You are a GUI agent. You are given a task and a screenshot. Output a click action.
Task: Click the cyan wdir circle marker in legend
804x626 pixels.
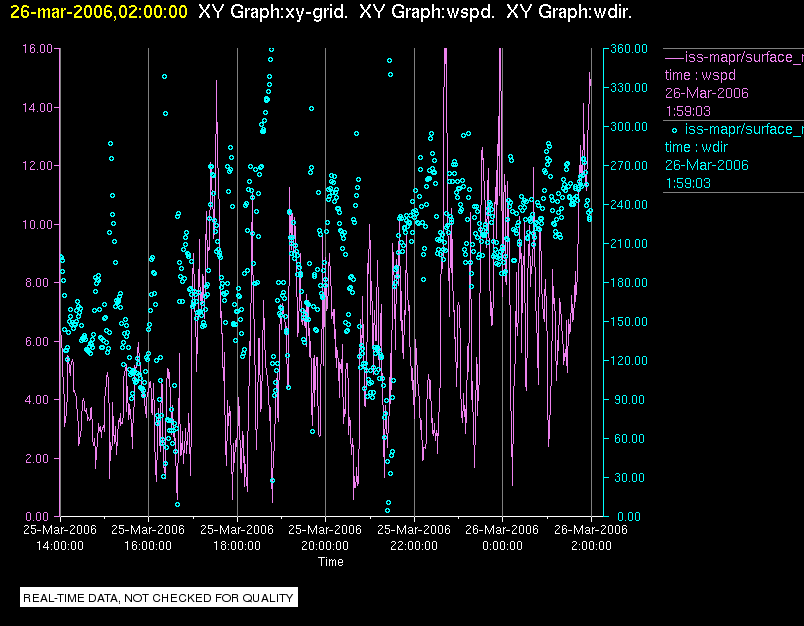tap(674, 129)
